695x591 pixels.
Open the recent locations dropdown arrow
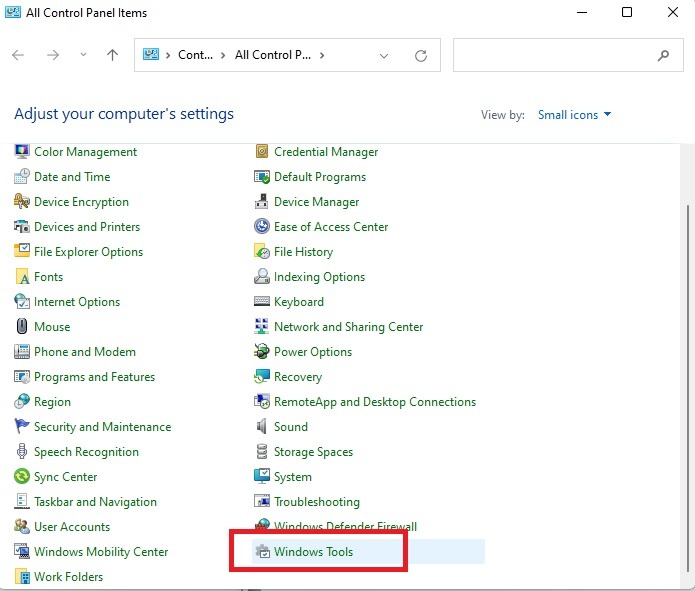(x=83, y=55)
